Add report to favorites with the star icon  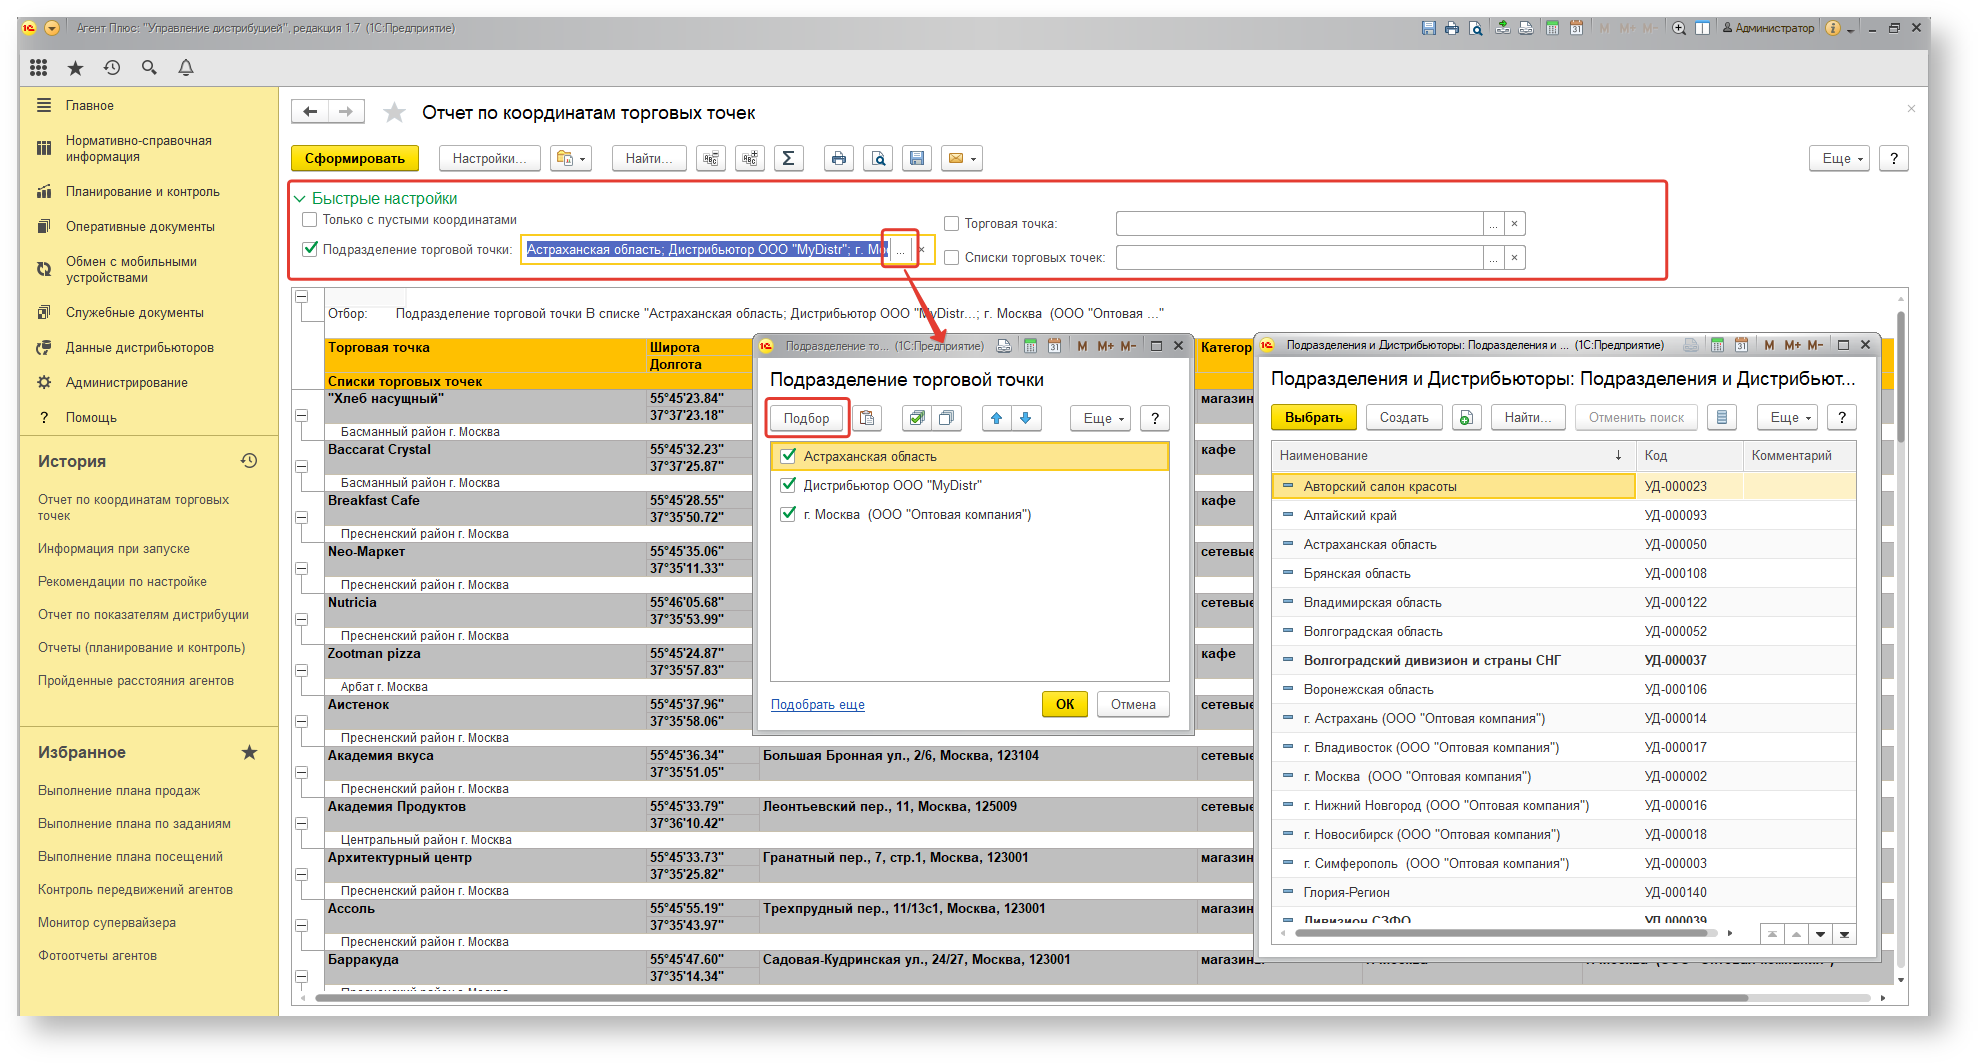[x=395, y=113]
